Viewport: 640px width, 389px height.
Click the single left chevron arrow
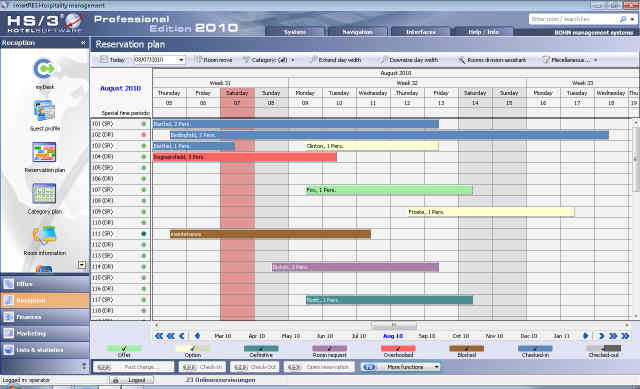[182, 336]
